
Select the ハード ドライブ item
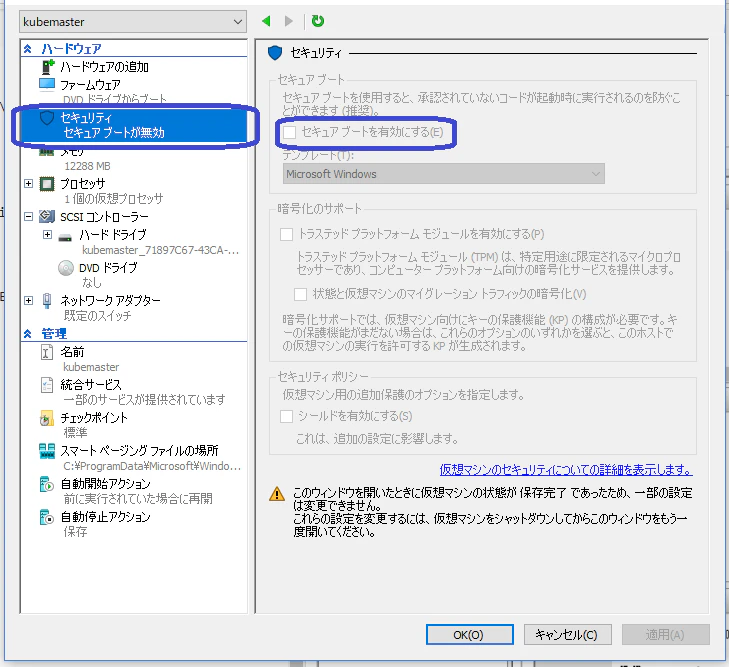113,235
